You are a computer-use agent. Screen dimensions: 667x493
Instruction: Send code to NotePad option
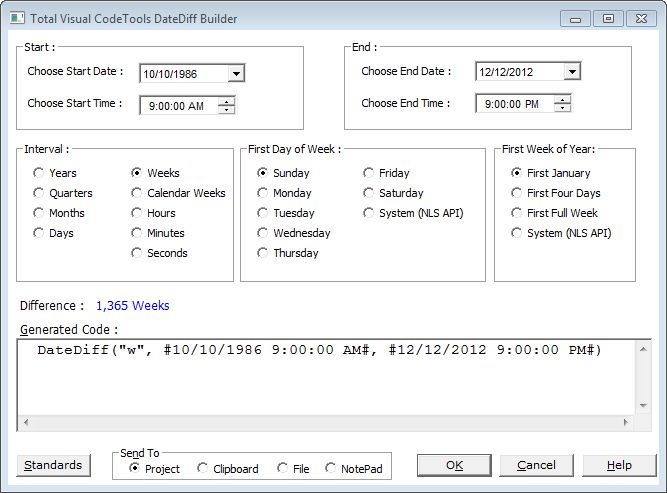pyautogui.click(x=353, y=469)
